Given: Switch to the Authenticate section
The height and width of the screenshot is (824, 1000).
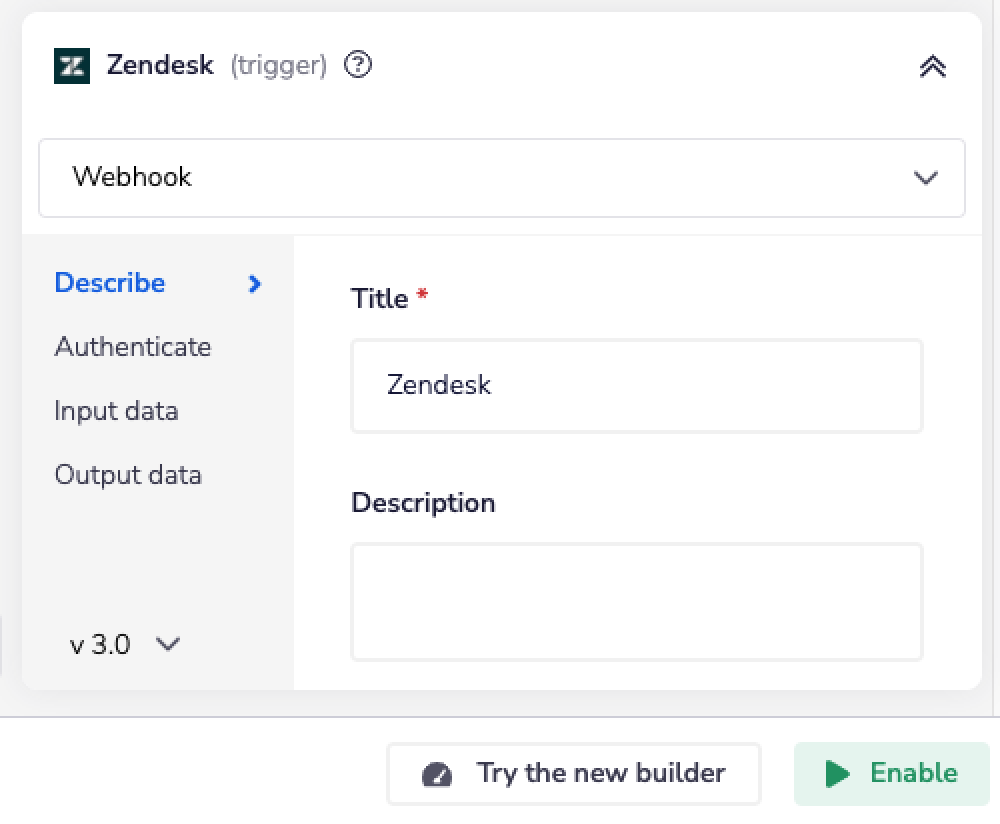Looking at the screenshot, I should click(132, 347).
